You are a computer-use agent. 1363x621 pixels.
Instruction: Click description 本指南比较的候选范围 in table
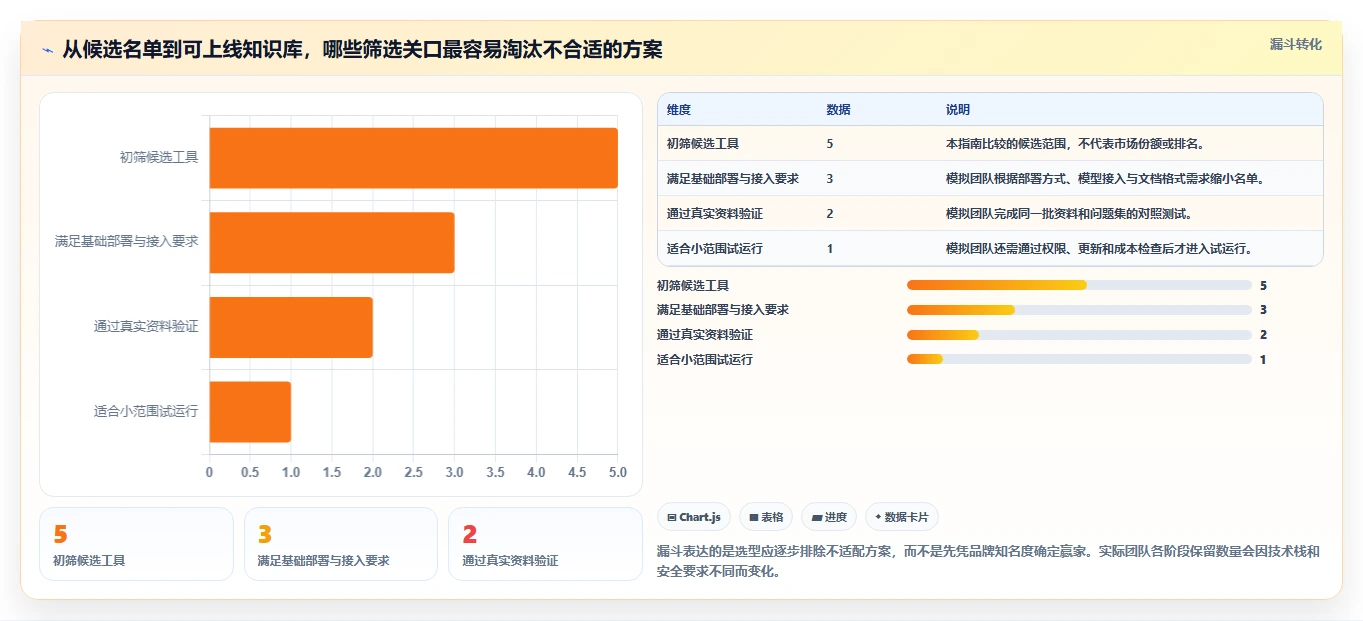click(x=1075, y=144)
